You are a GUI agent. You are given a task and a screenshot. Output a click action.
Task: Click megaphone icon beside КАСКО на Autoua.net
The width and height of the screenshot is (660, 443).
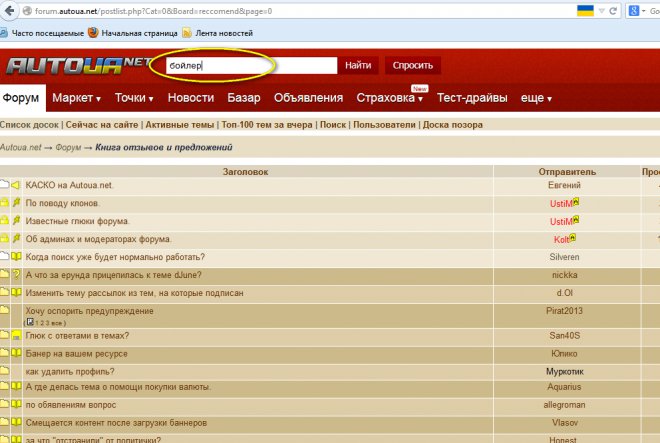pyautogui.click(x=16, y=185)
